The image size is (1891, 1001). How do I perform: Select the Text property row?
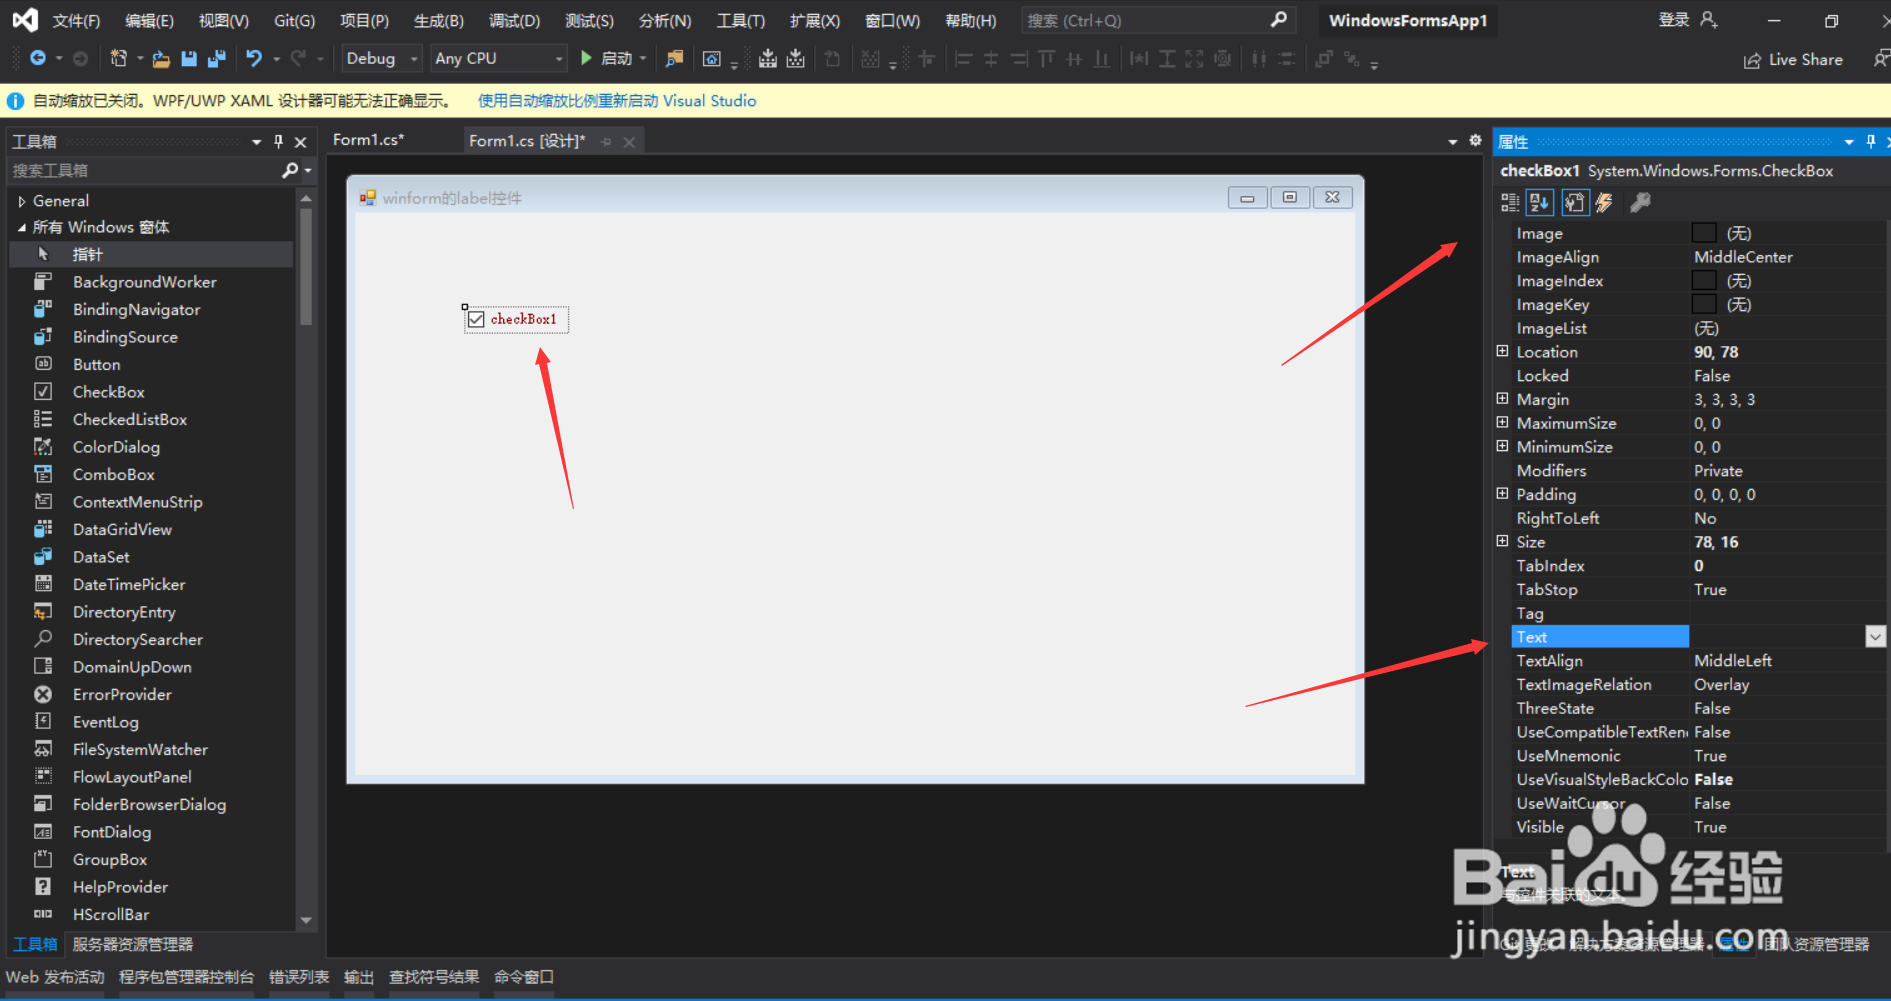(1599, 637)
